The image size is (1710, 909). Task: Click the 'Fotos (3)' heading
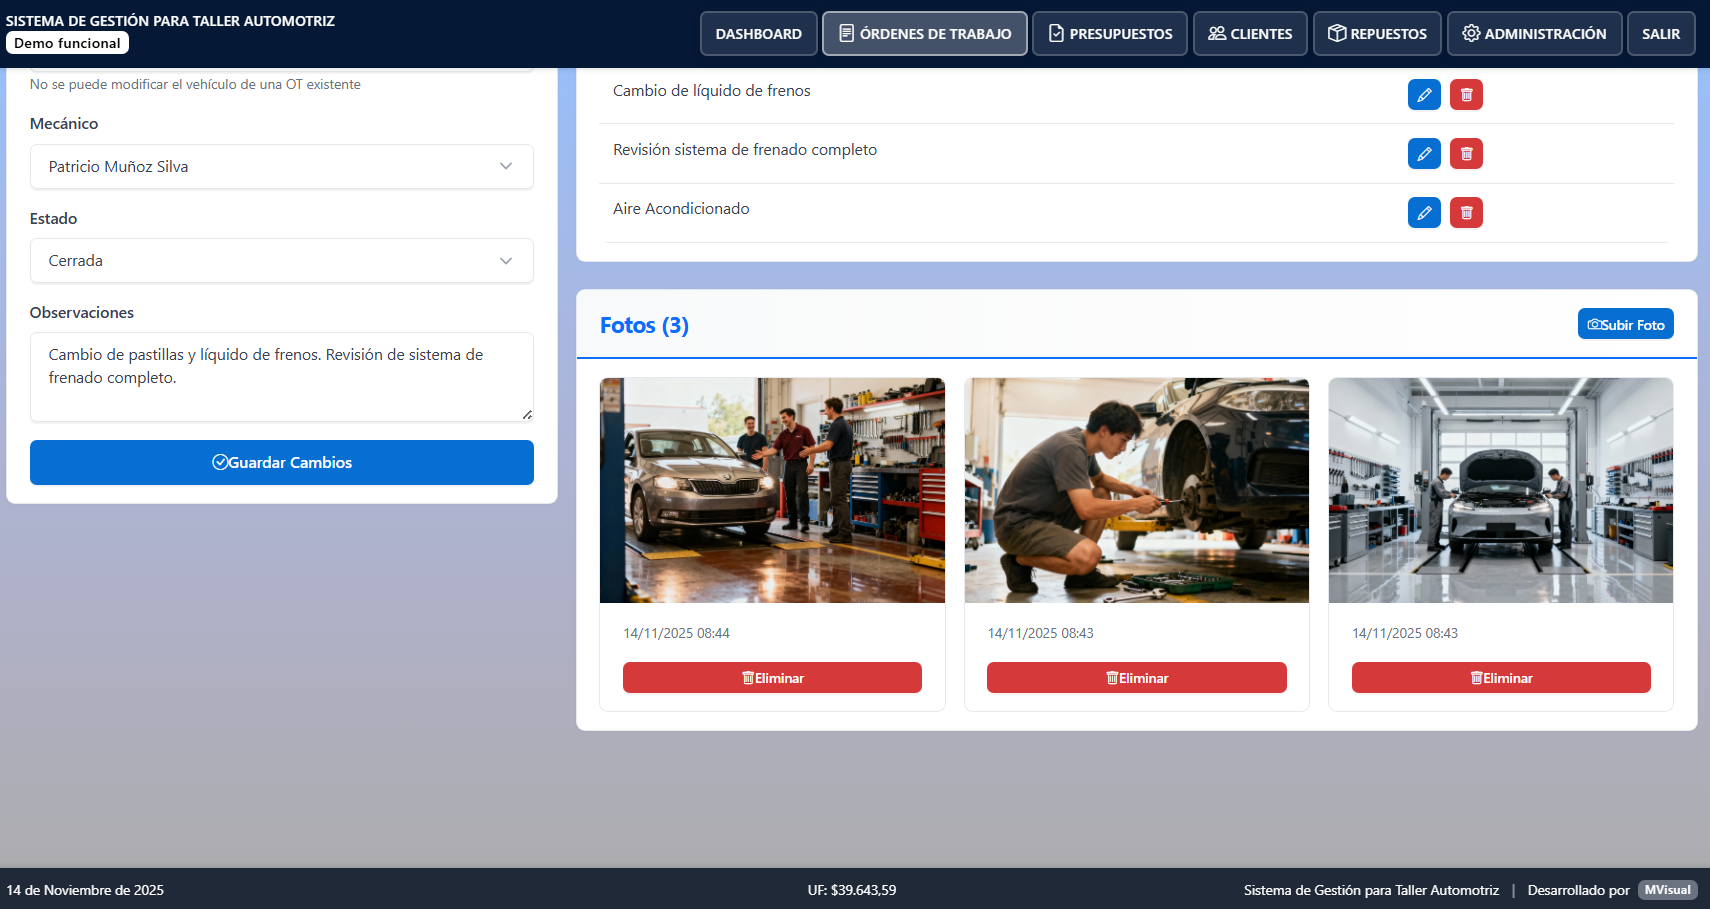[644, 325]
